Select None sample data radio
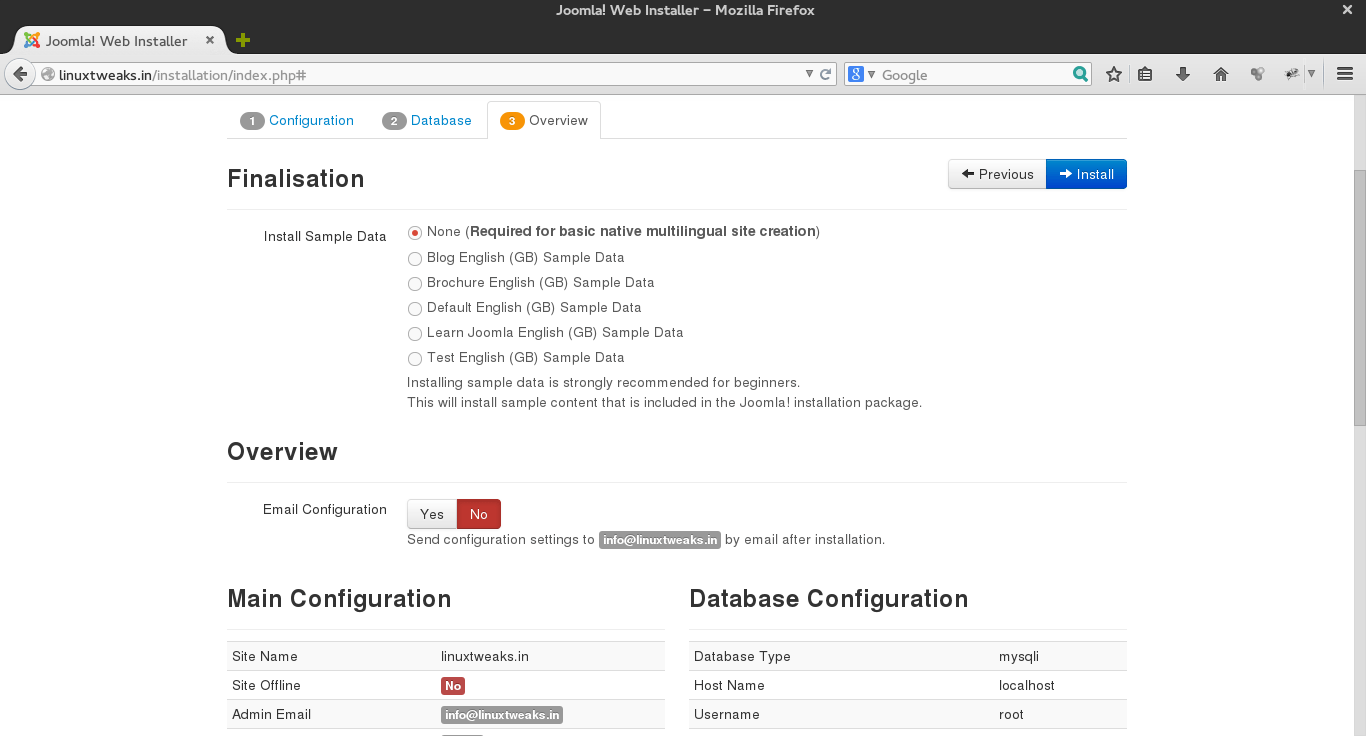The width and height of the screenshot is (1366, 736). pos(415,232)
